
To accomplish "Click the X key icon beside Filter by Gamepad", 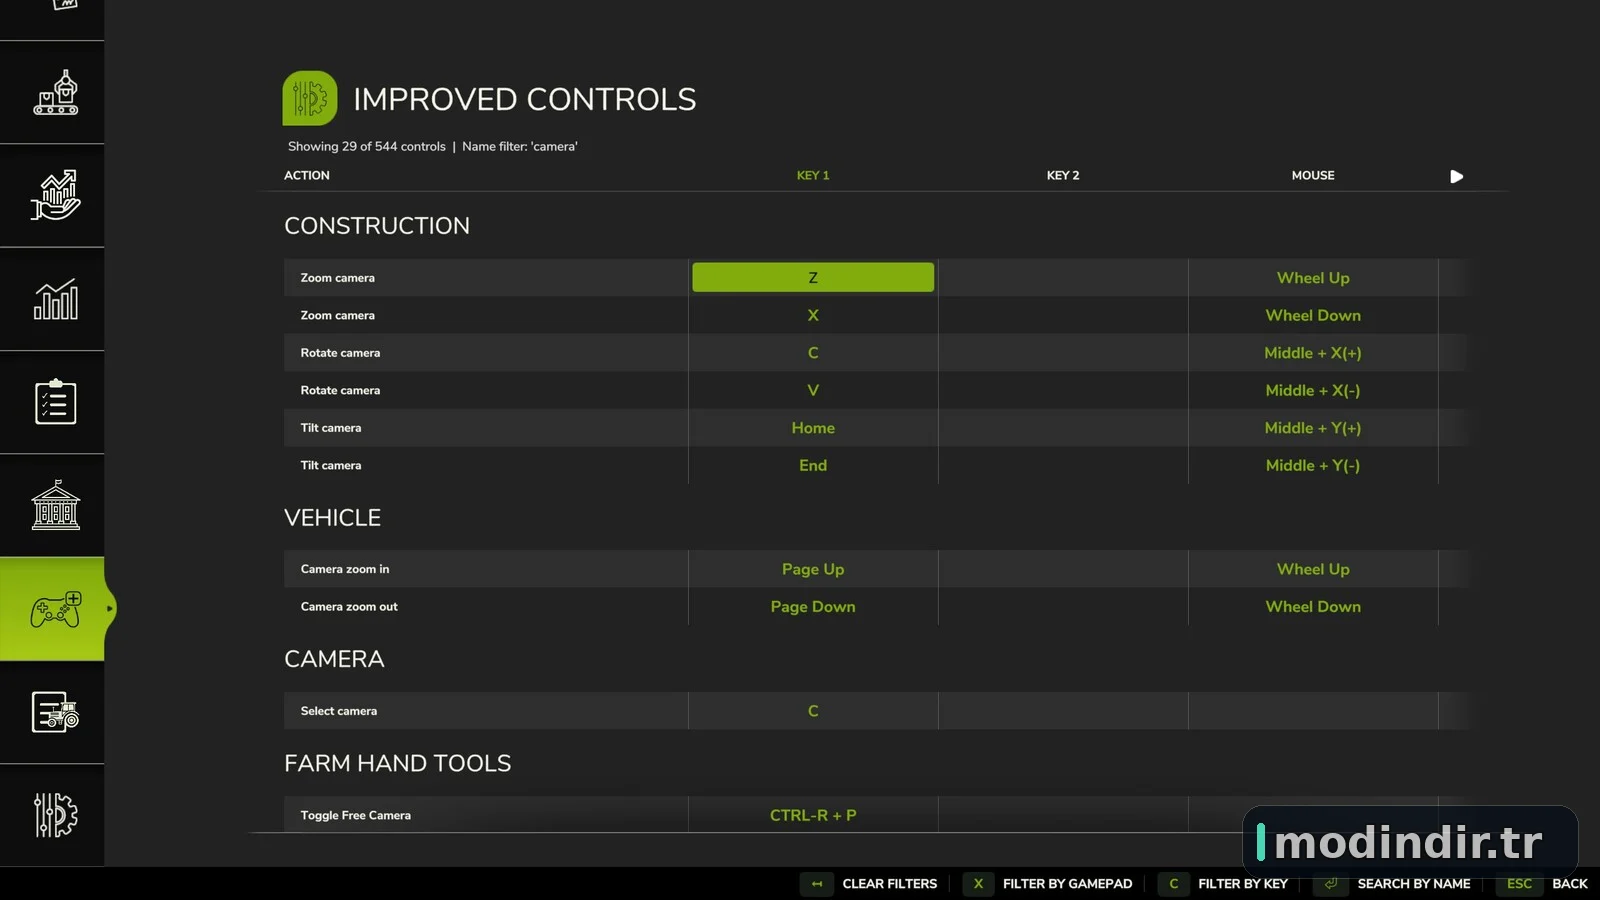I will [x=978, y=884].
